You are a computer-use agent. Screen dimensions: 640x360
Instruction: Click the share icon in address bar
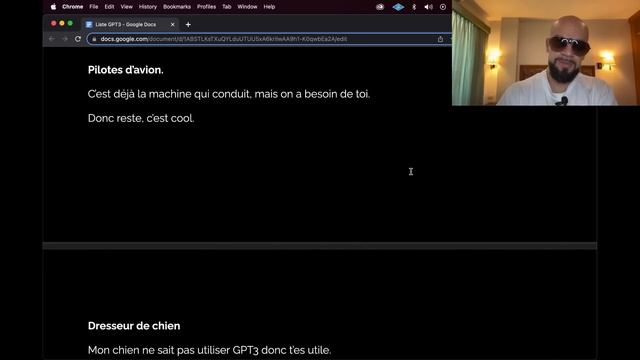440,39
